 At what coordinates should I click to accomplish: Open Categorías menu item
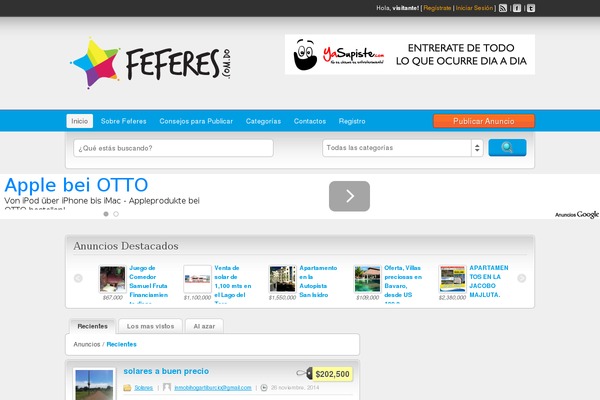tap(263, 121)
